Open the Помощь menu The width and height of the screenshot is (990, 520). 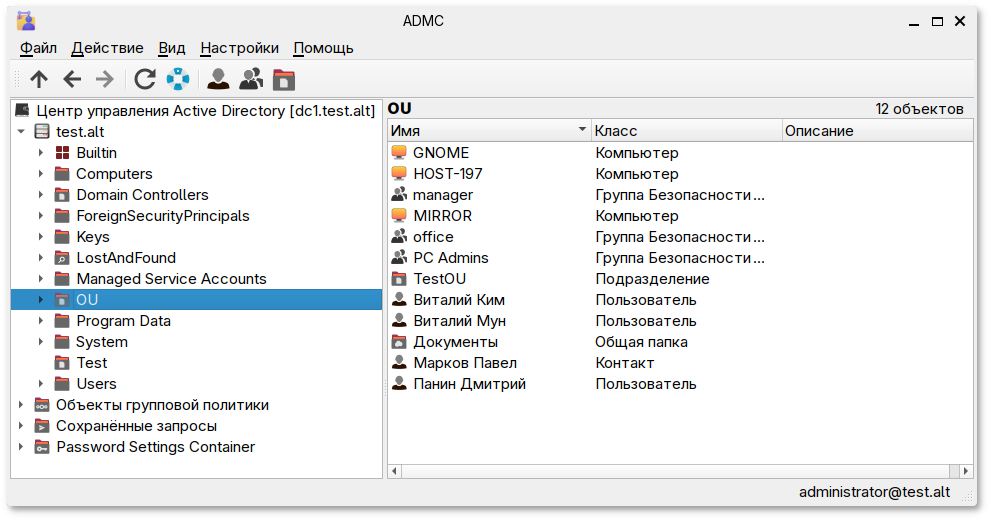click(323, 48)
